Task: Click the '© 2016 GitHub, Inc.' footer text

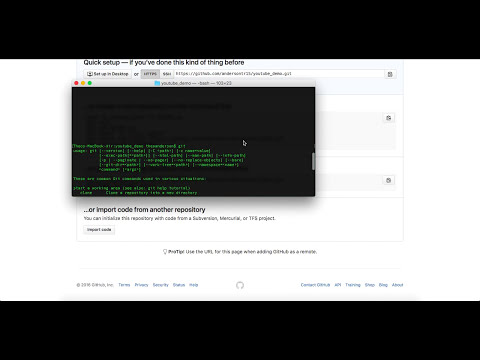Action: [95, 285]
